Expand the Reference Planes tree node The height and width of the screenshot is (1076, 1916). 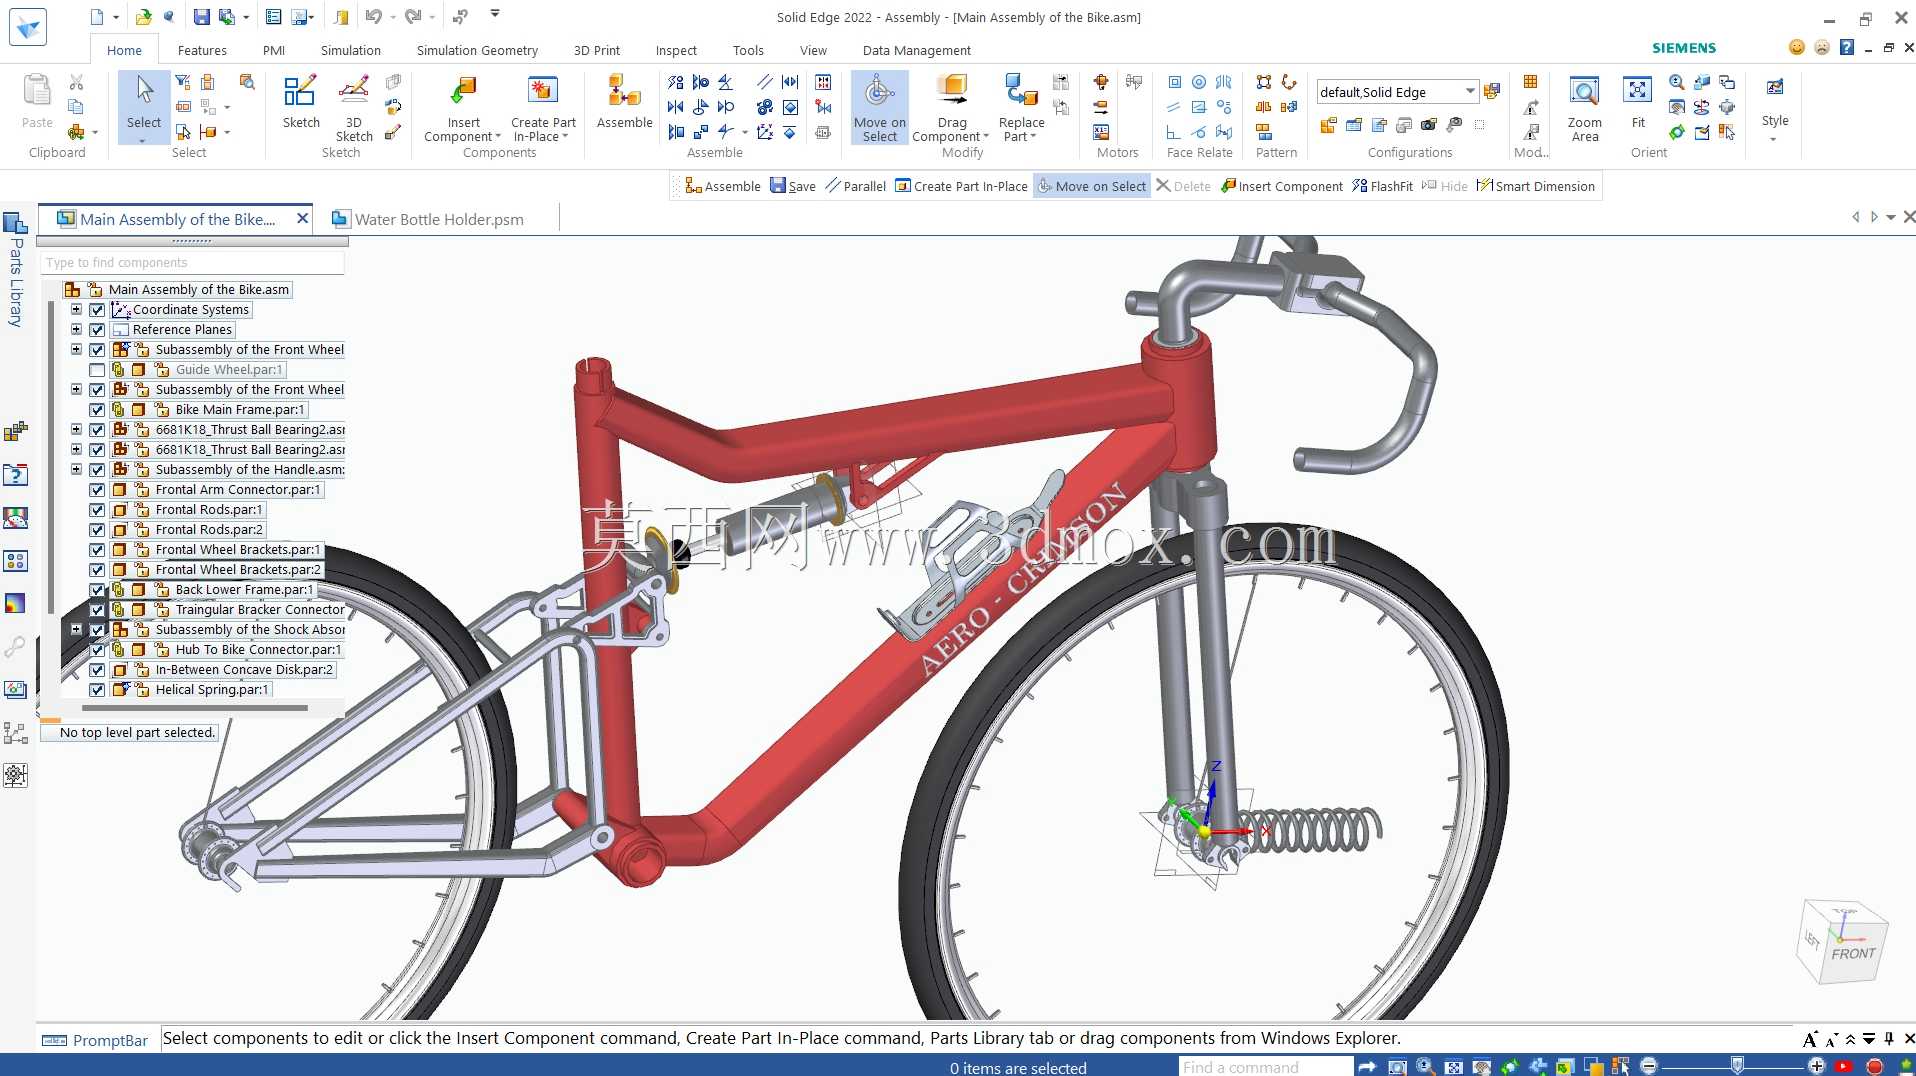[76, 330]
